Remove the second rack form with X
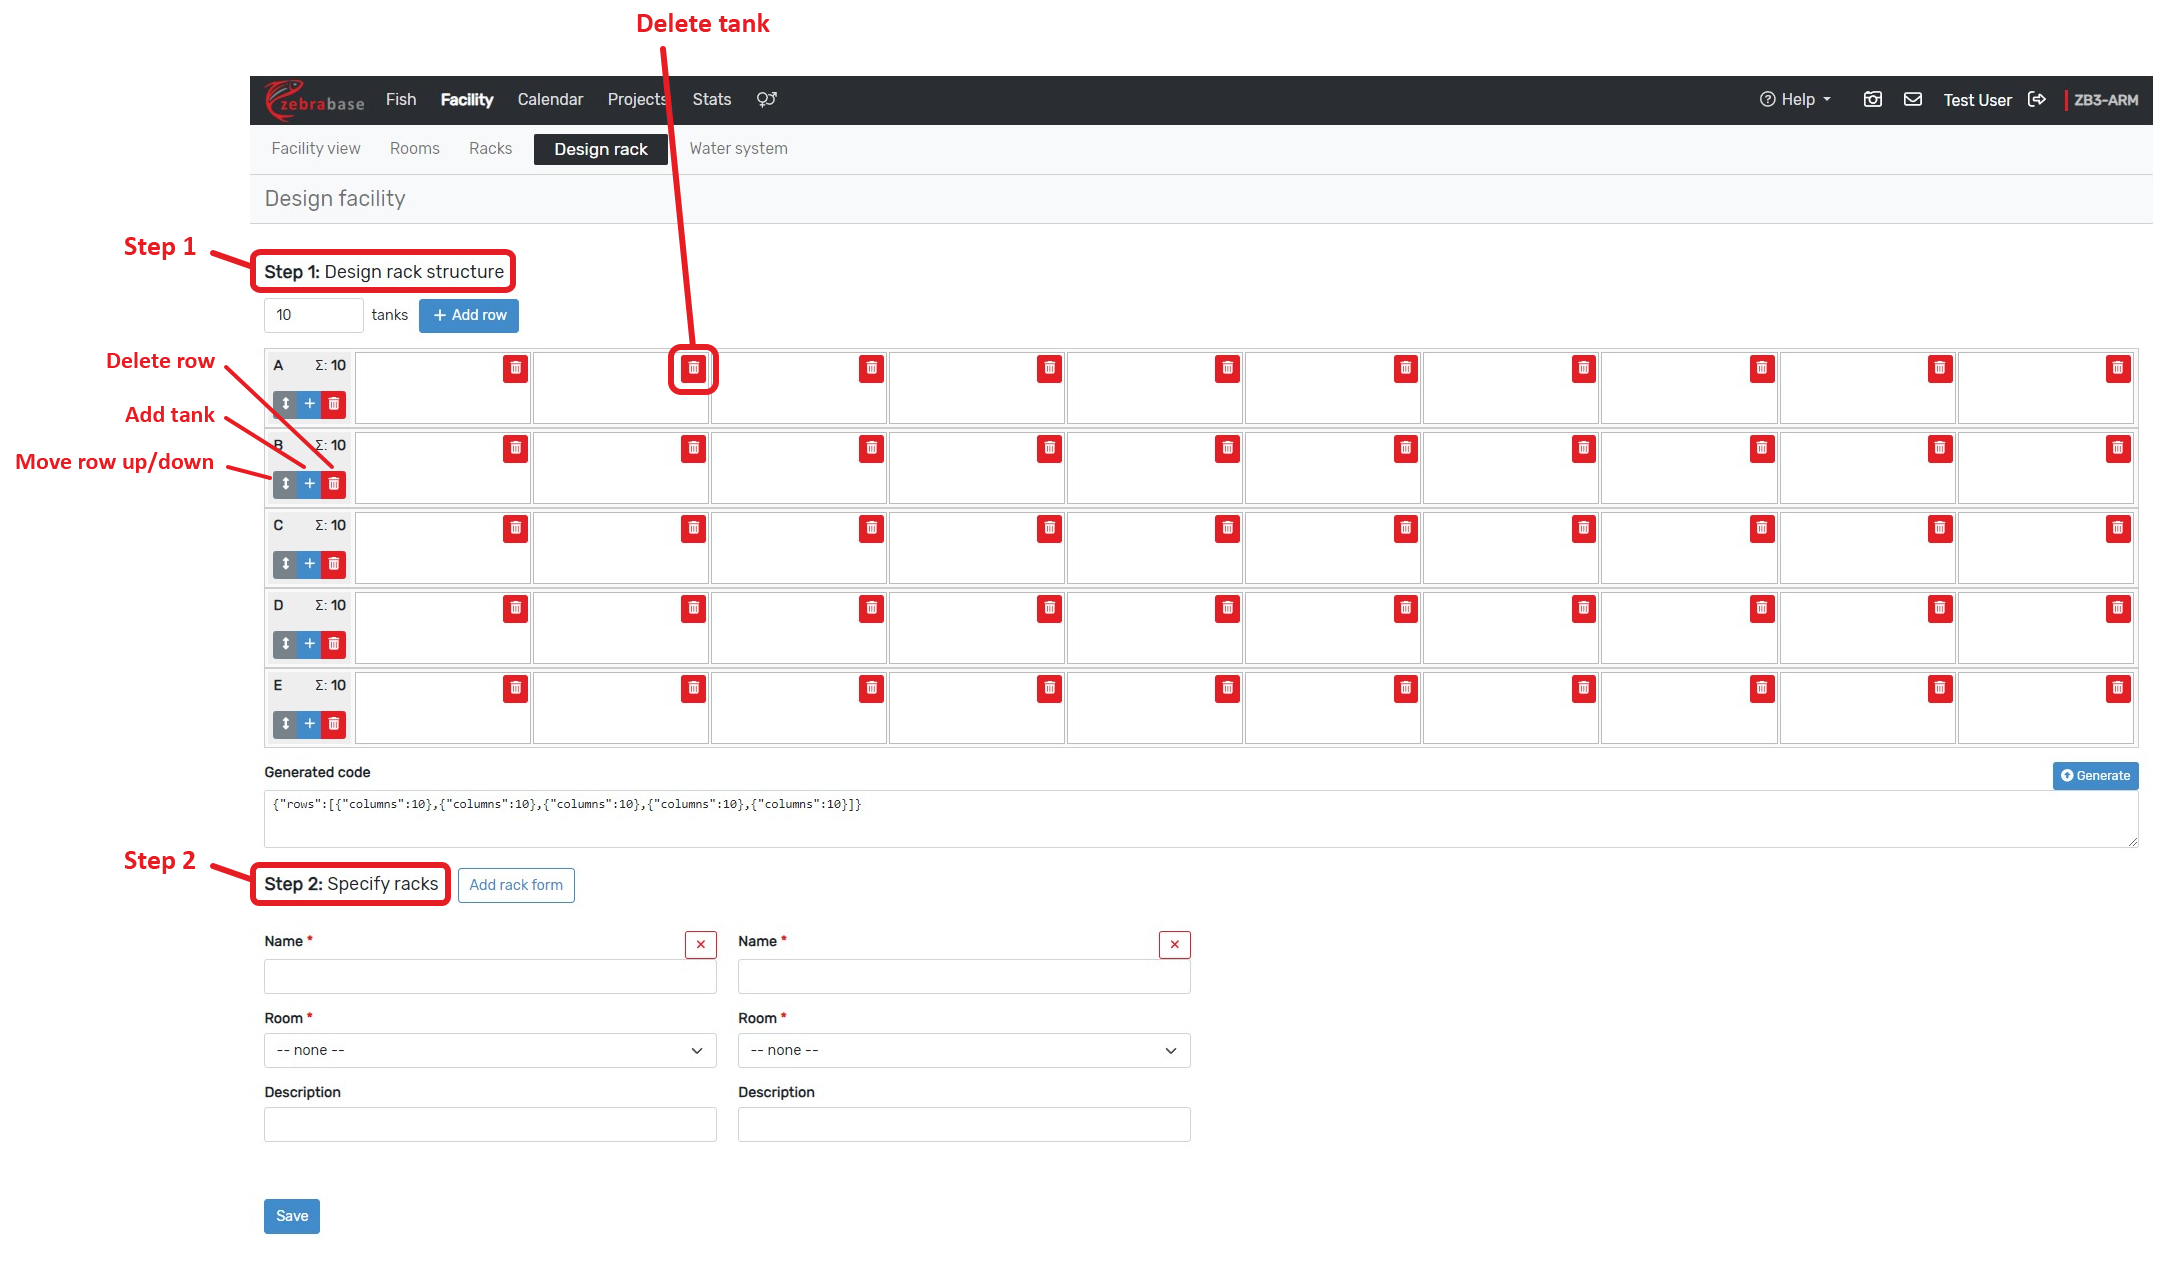Image resolution: width=2164 pixels, height=1264 pixels. 1174,944
